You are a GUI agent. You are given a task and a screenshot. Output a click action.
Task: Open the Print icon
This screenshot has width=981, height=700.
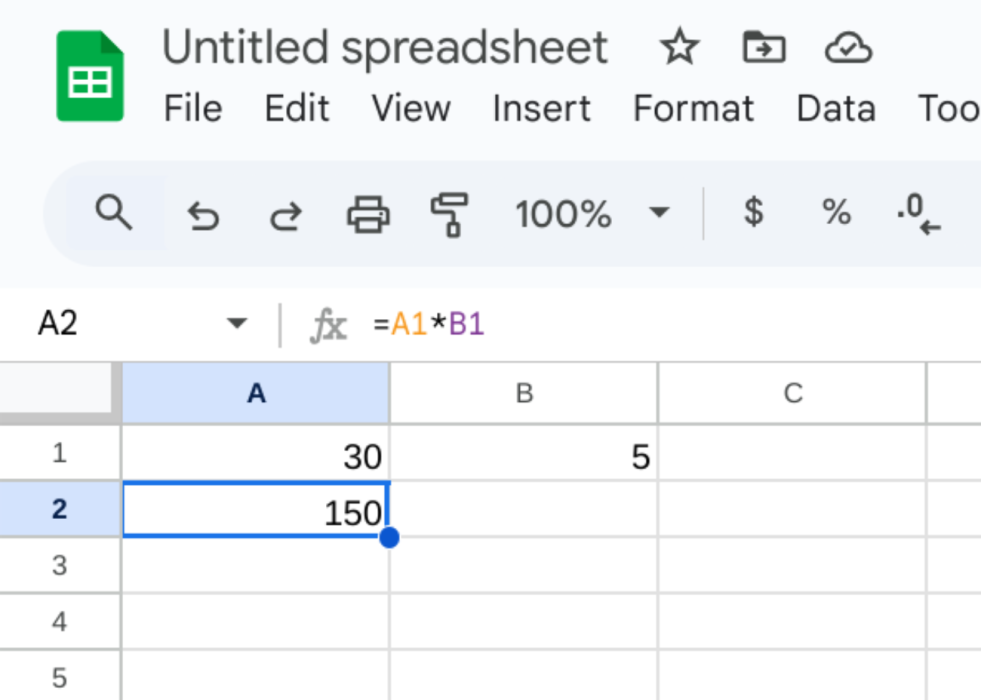tap(370, 212)
